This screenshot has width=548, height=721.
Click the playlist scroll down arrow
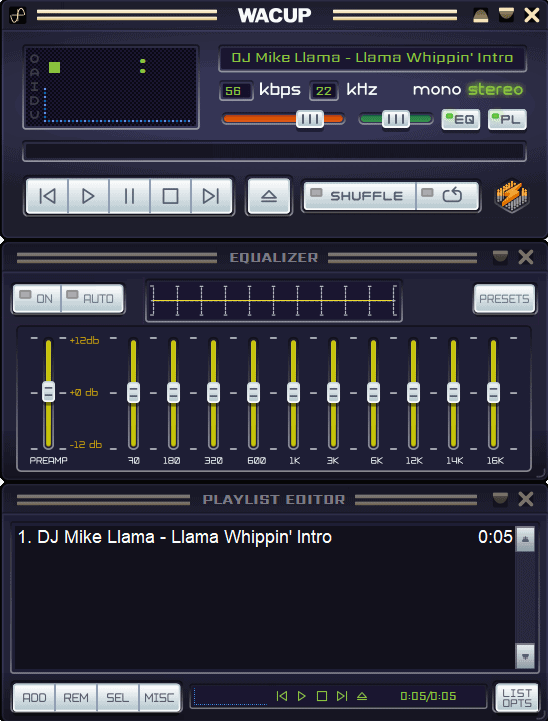525,656
